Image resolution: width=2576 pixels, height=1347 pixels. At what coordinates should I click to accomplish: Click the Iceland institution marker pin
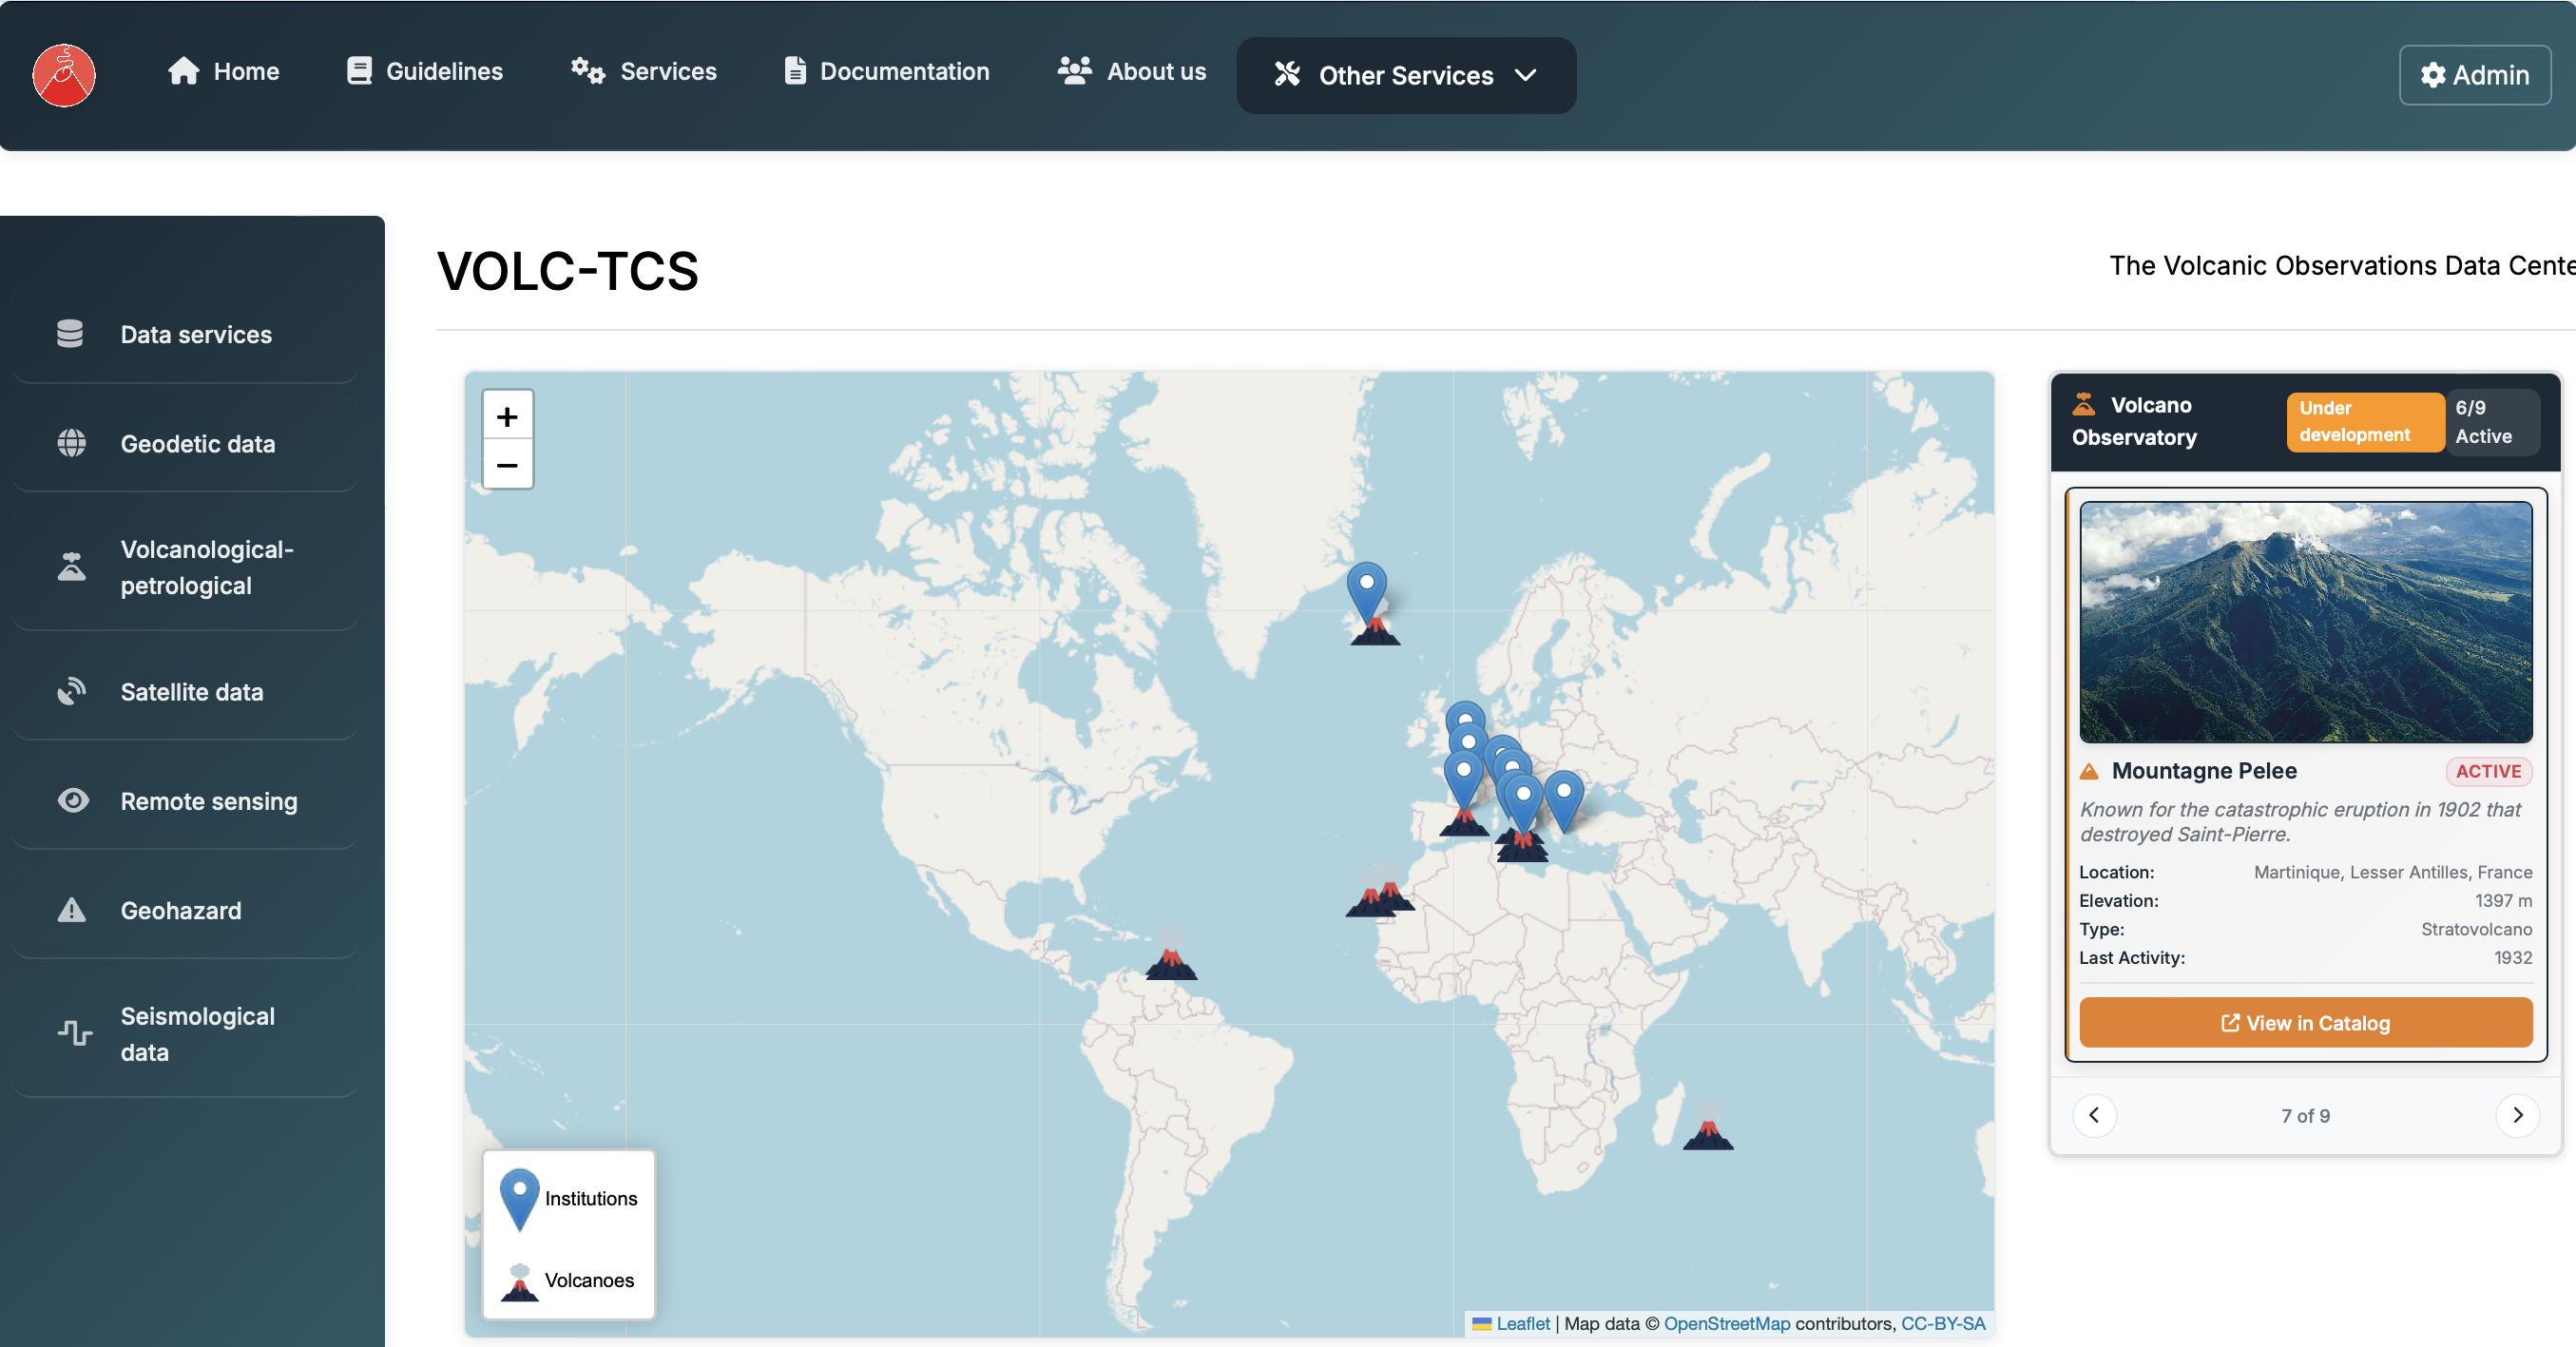click(1366, 587)
